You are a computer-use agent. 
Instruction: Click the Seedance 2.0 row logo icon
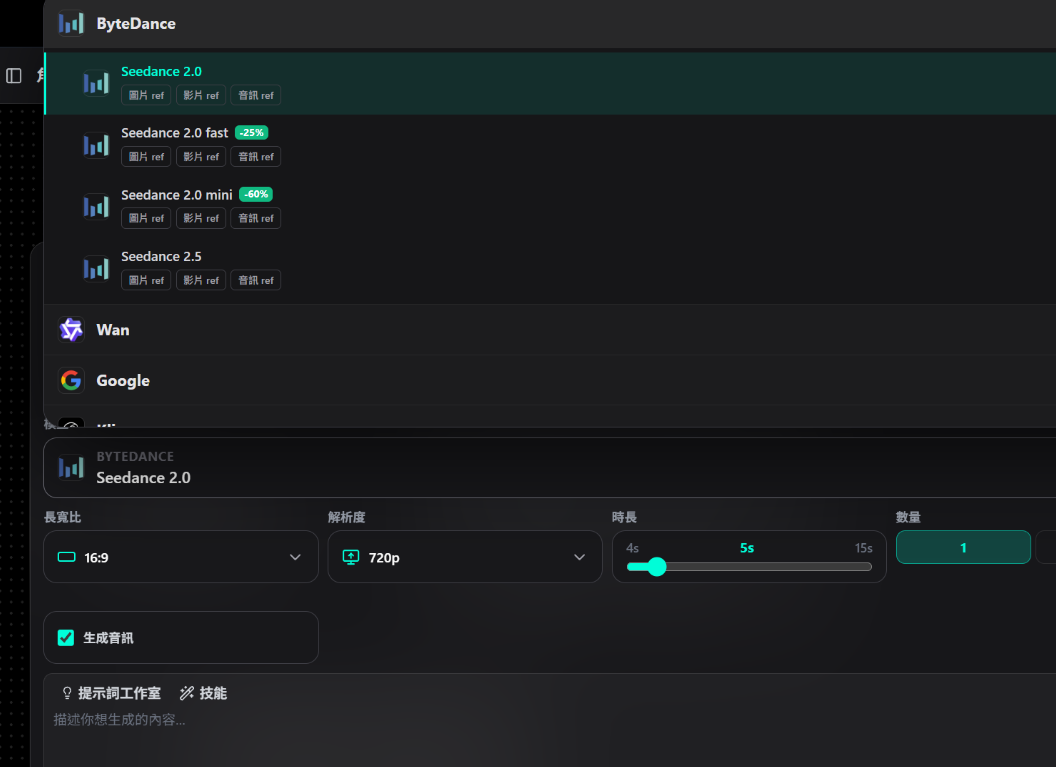coord(96,84)
